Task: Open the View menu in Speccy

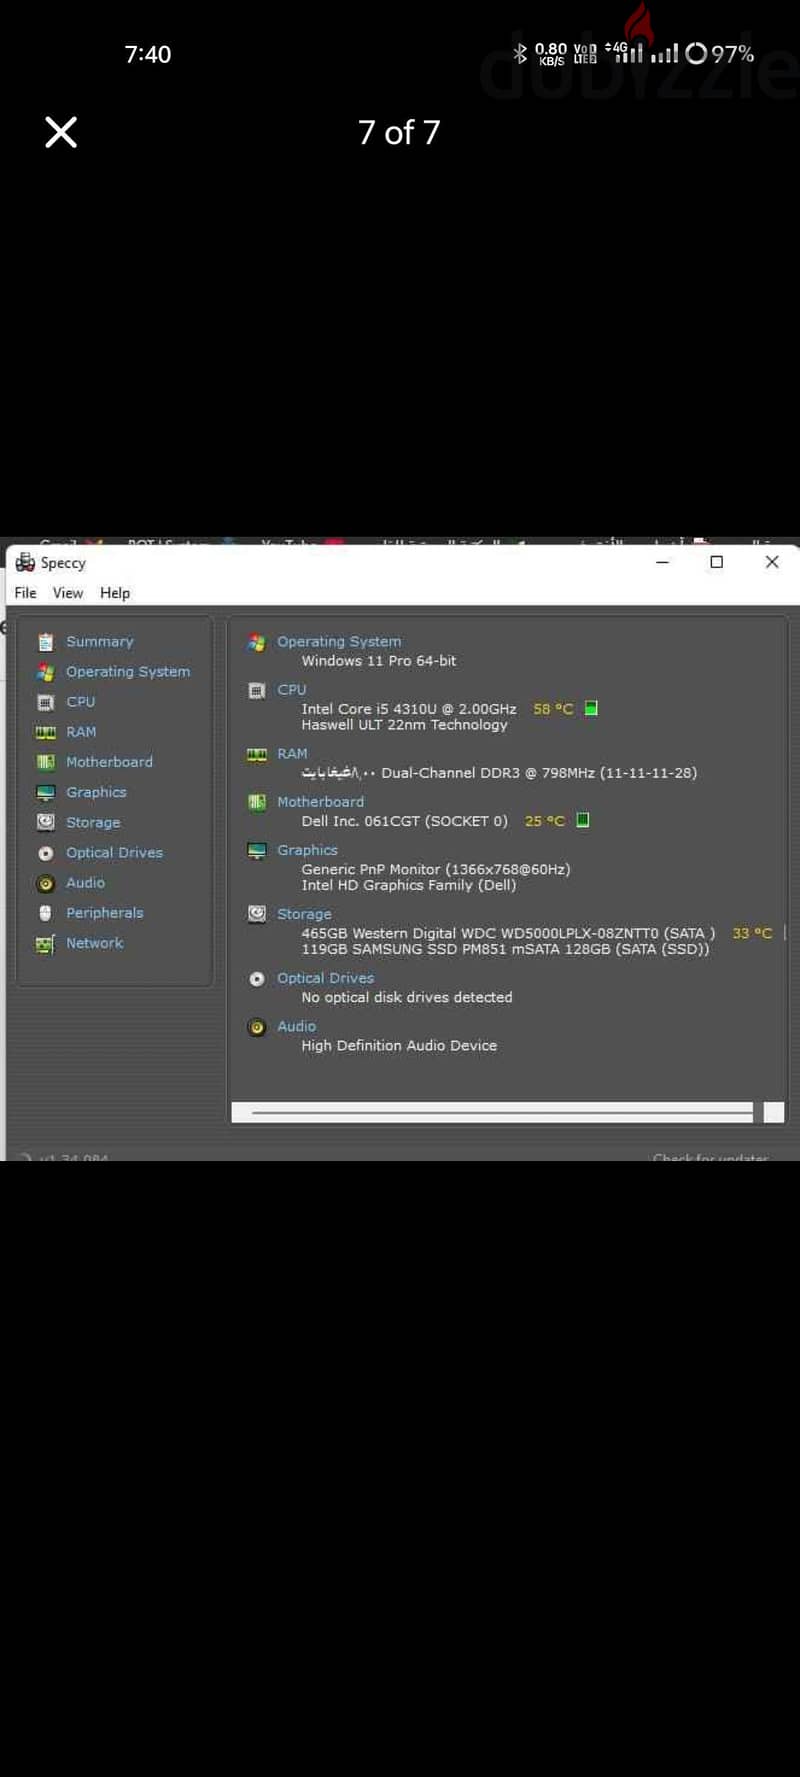Action: coord(68,593)
